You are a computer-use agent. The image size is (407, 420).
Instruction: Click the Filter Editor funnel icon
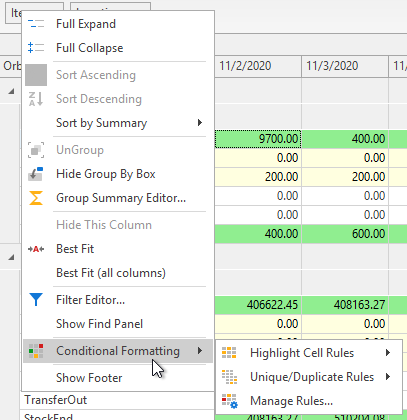(36, 300)
